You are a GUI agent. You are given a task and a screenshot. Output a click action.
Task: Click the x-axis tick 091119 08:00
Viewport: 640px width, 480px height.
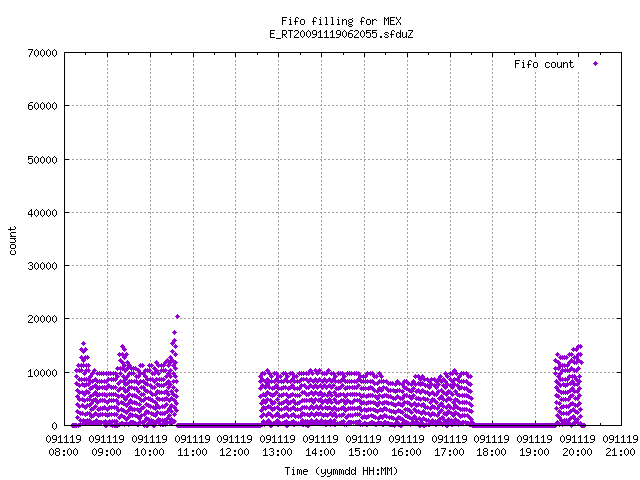point(63,446)
